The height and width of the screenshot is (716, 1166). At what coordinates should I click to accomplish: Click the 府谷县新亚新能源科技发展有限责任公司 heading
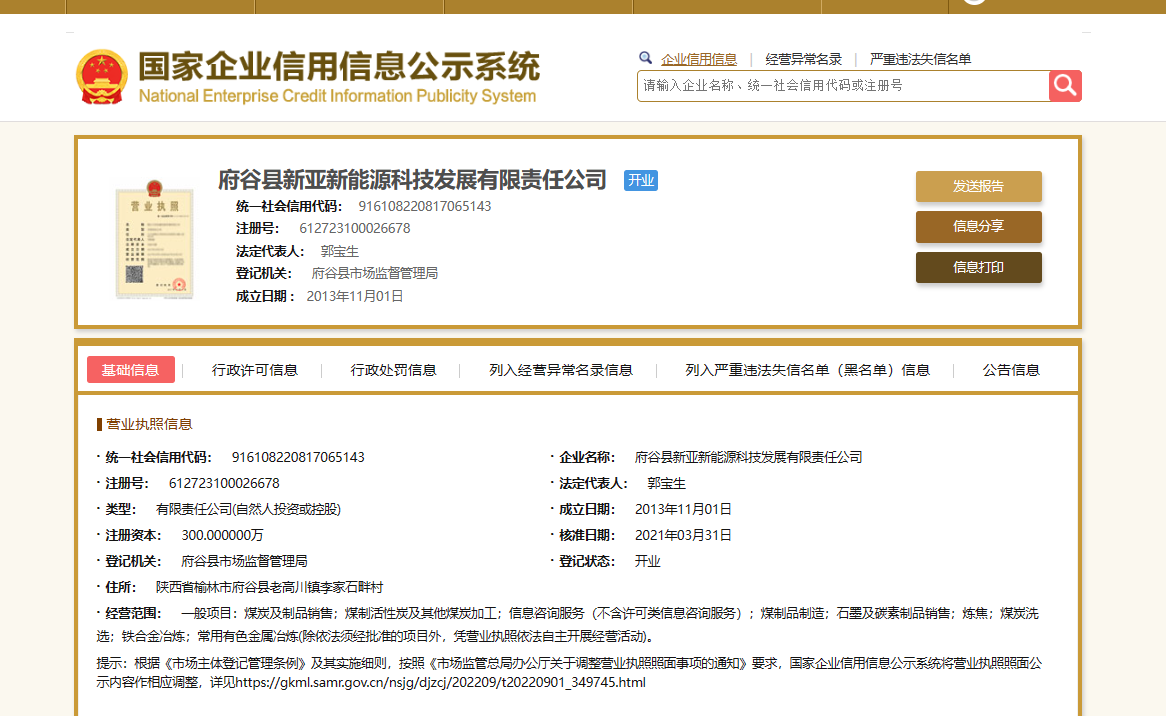coord(412,180)
